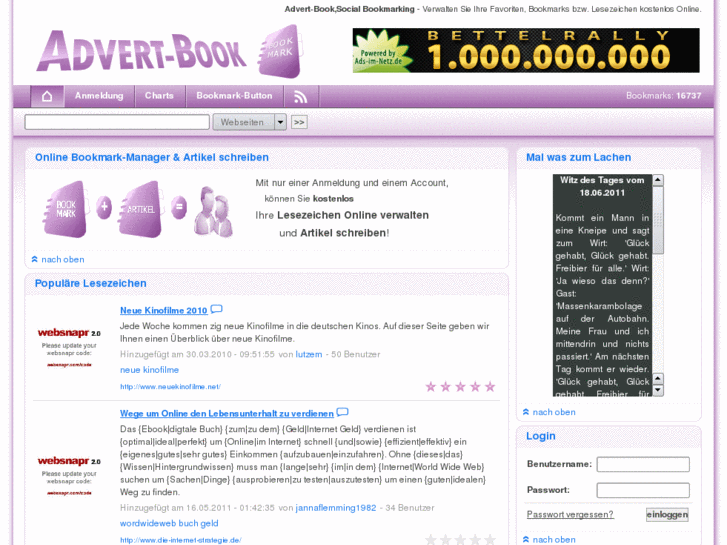Click the Login heading
This screenshot has width=727, height=545.
(x=540, y=436)
